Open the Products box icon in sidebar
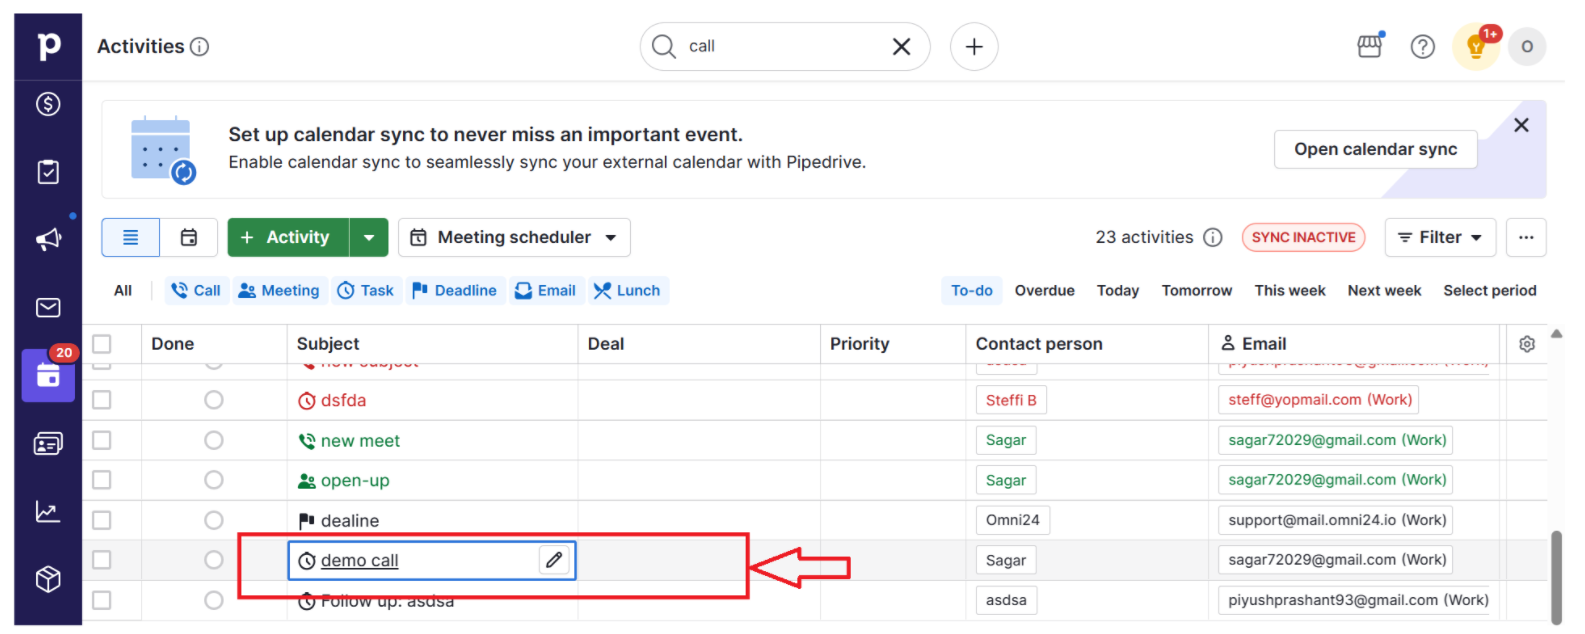Viewport: 1585px width, 634px height. click(48, 579)
